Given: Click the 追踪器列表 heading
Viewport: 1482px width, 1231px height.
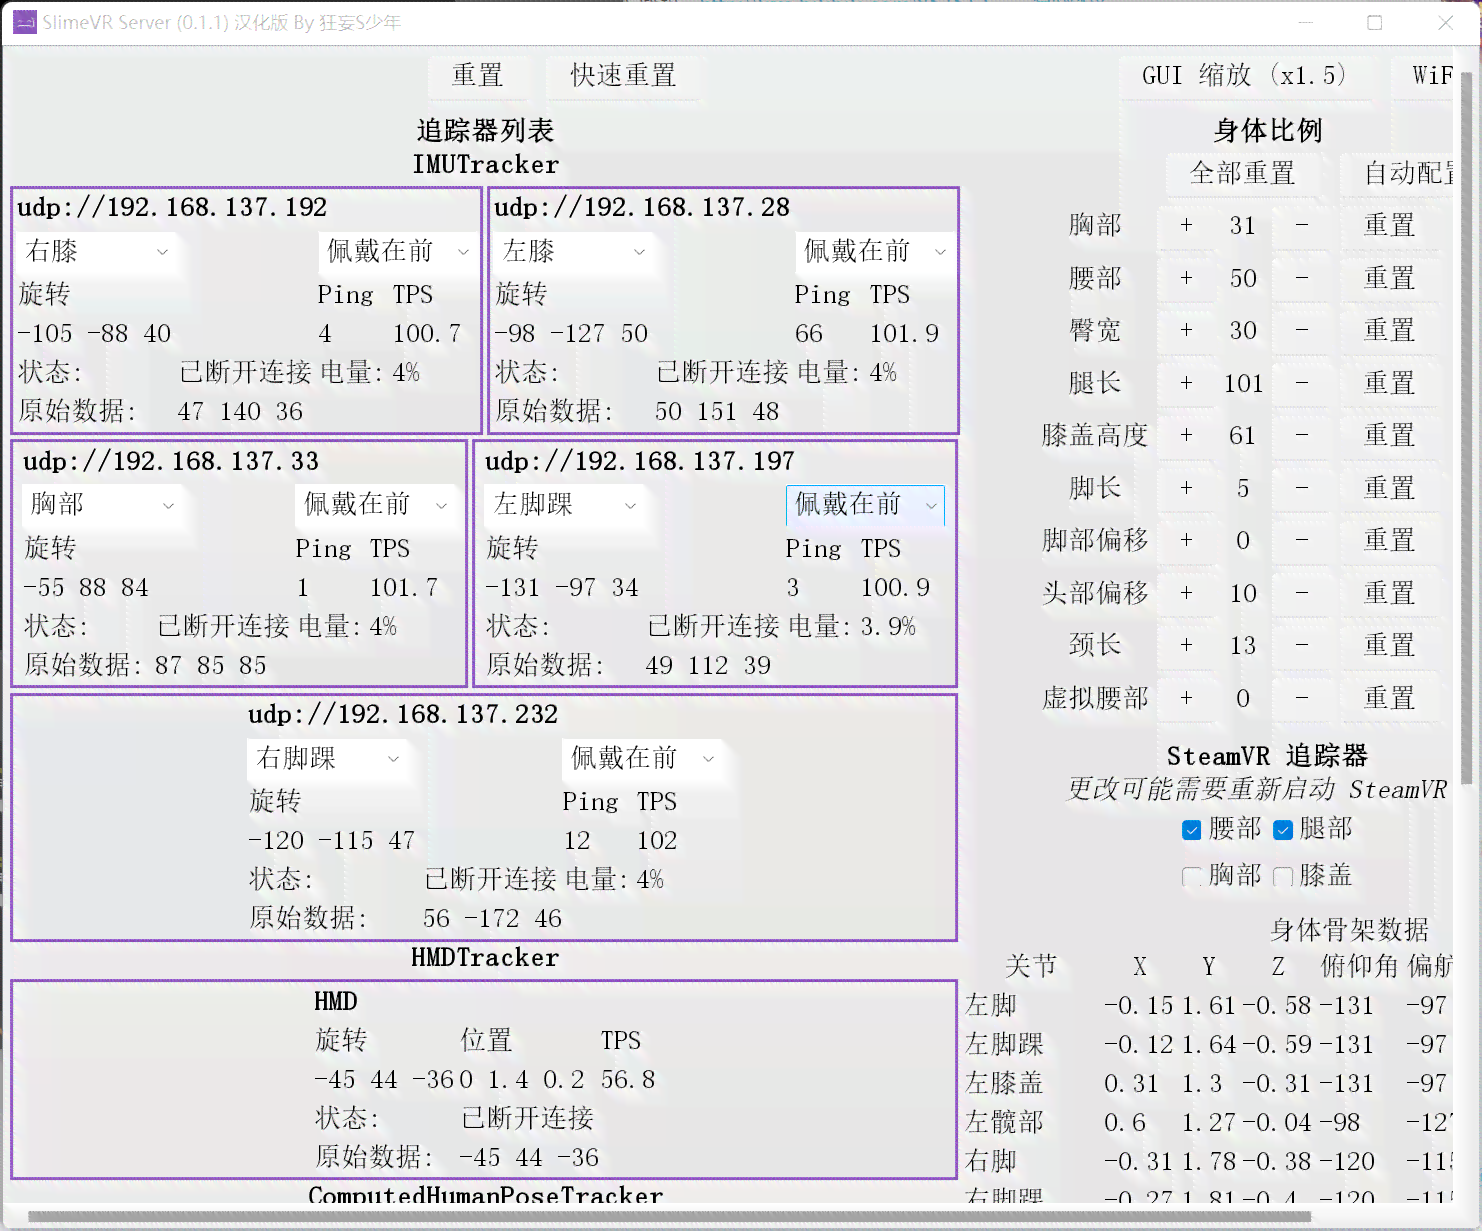Looking at the screenshot, I should (485, 130).
